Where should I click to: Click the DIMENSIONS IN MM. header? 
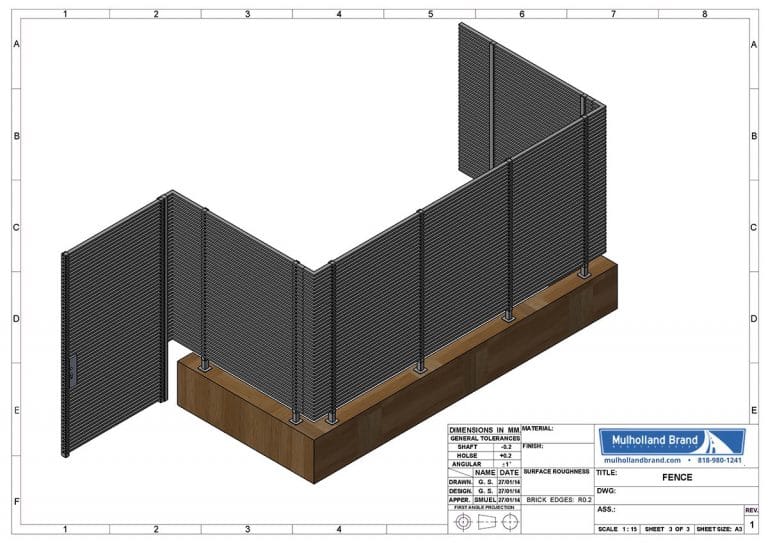coord(485,430)
